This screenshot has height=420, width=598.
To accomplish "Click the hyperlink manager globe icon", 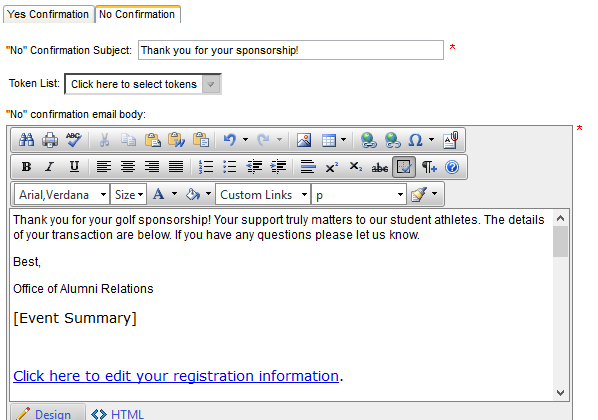I will (368, 140).
